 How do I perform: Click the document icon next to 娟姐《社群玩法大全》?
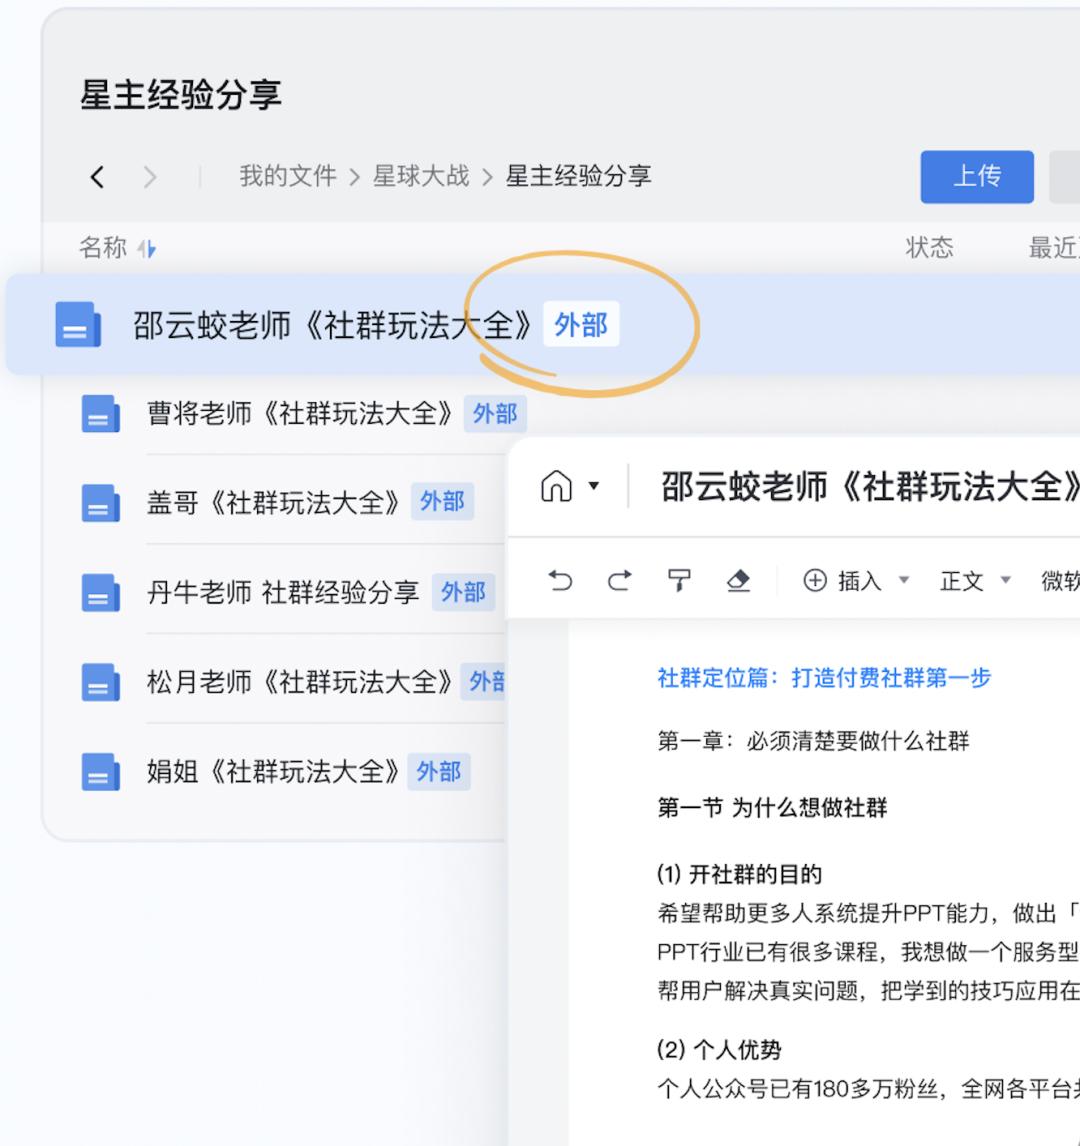pyautogui.click(x=99, y=771)
